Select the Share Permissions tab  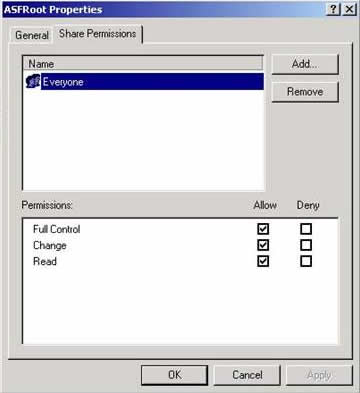[x=98, y=34]
